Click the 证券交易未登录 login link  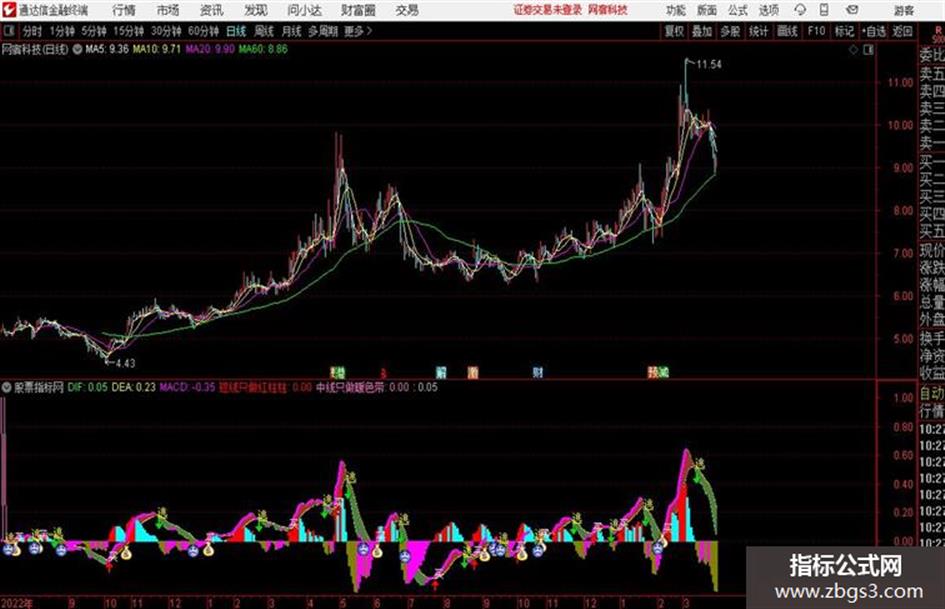tap(547, 10)
